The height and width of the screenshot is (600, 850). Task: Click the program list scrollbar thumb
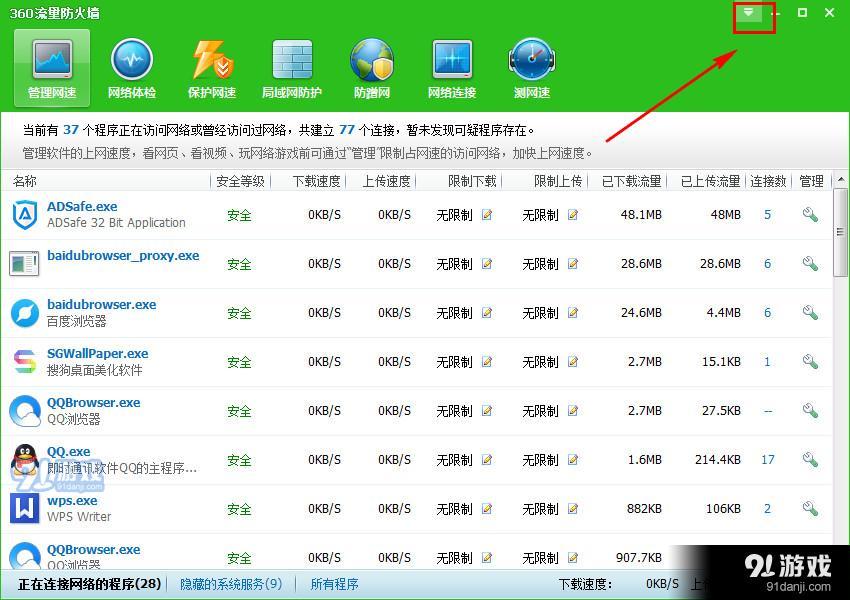[x=841, y=233]
